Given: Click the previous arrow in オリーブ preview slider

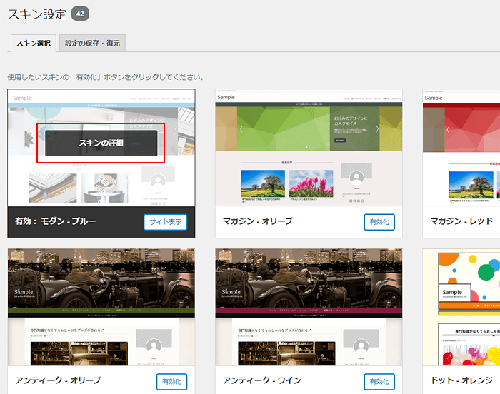Looking at the screenshot, I should pyautogui.click(x=241, y=129).
